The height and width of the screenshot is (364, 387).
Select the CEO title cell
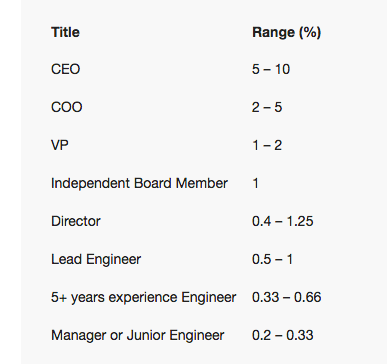point(66,69)
